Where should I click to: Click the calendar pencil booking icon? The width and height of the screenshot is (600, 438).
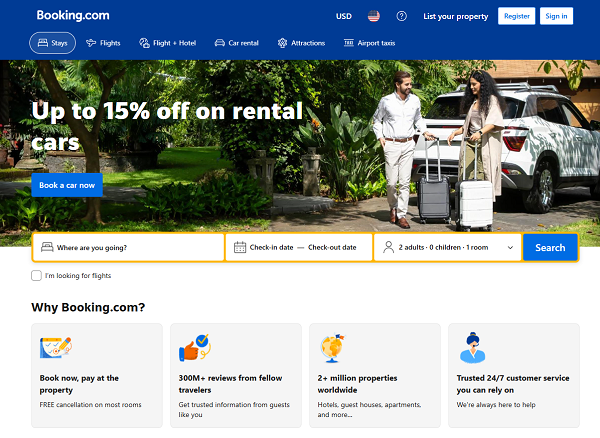[56, 347]
